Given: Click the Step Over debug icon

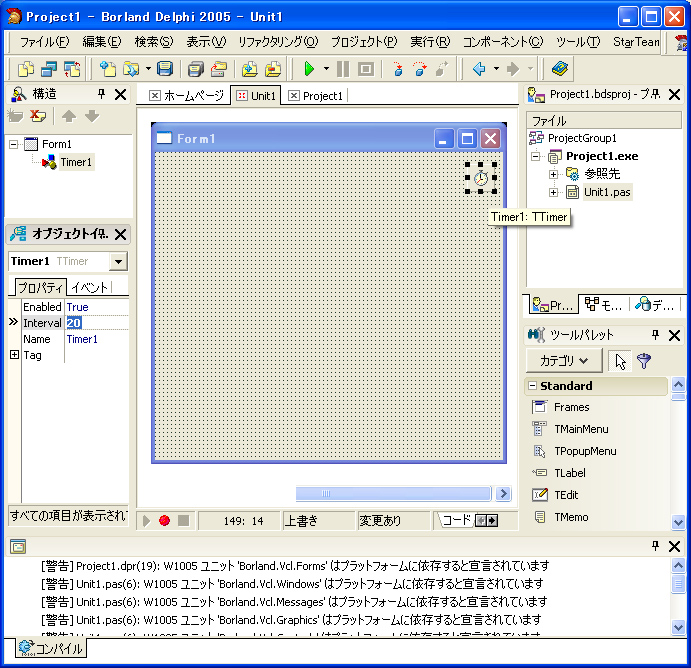Looking at the screenshot, I should coord(420,69).
